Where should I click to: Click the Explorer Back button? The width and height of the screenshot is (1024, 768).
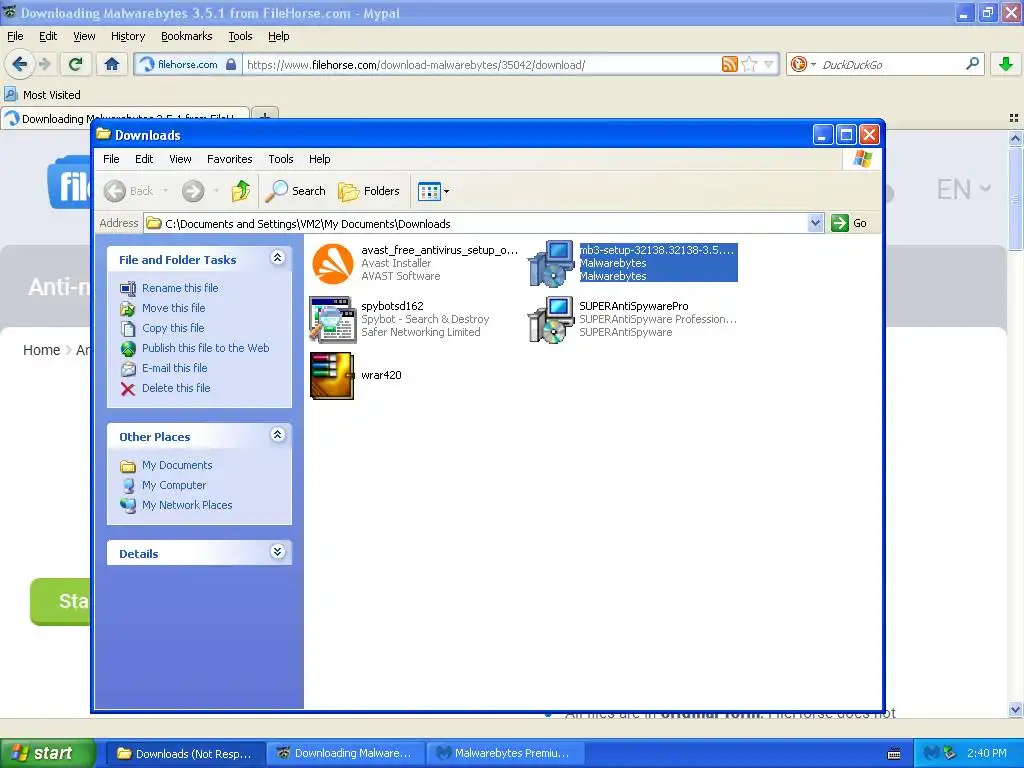point(129,191)
